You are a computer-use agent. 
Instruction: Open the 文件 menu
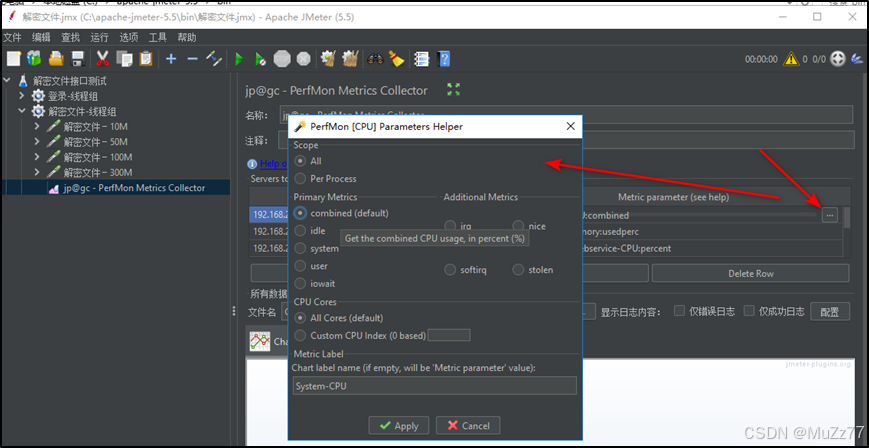click(12, 38)
